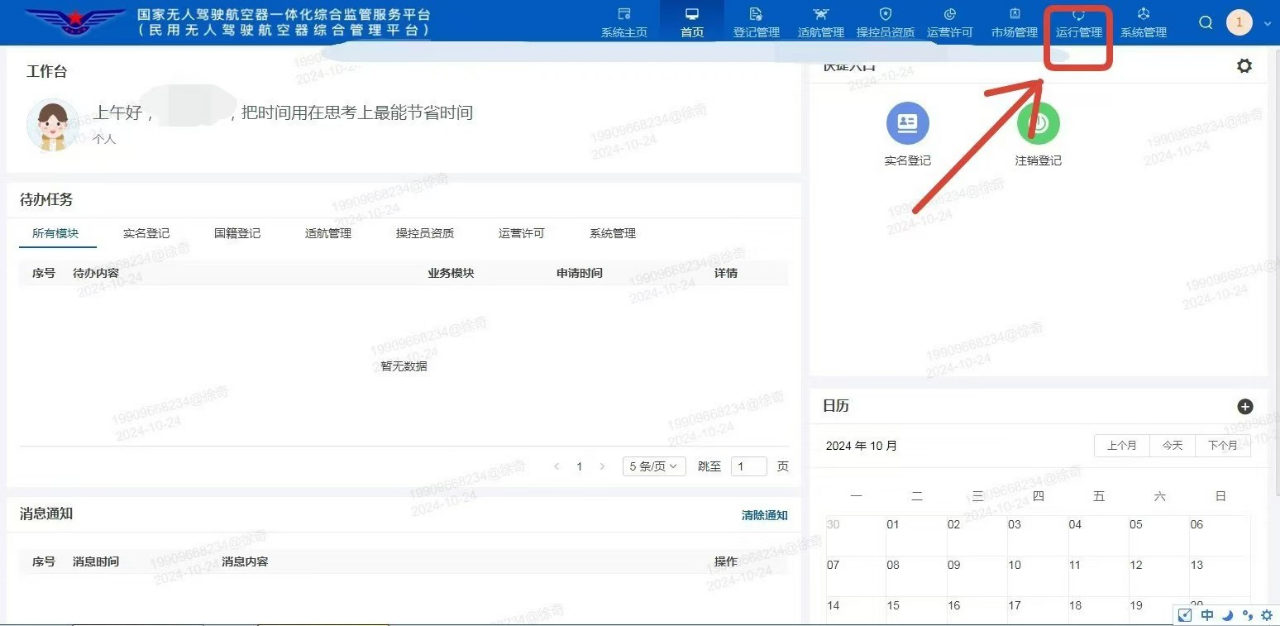The width and height of the screenshot is (1280, 626).
Task: Switch to the 国籍登记 tab
Action: (x=237, y=232)
